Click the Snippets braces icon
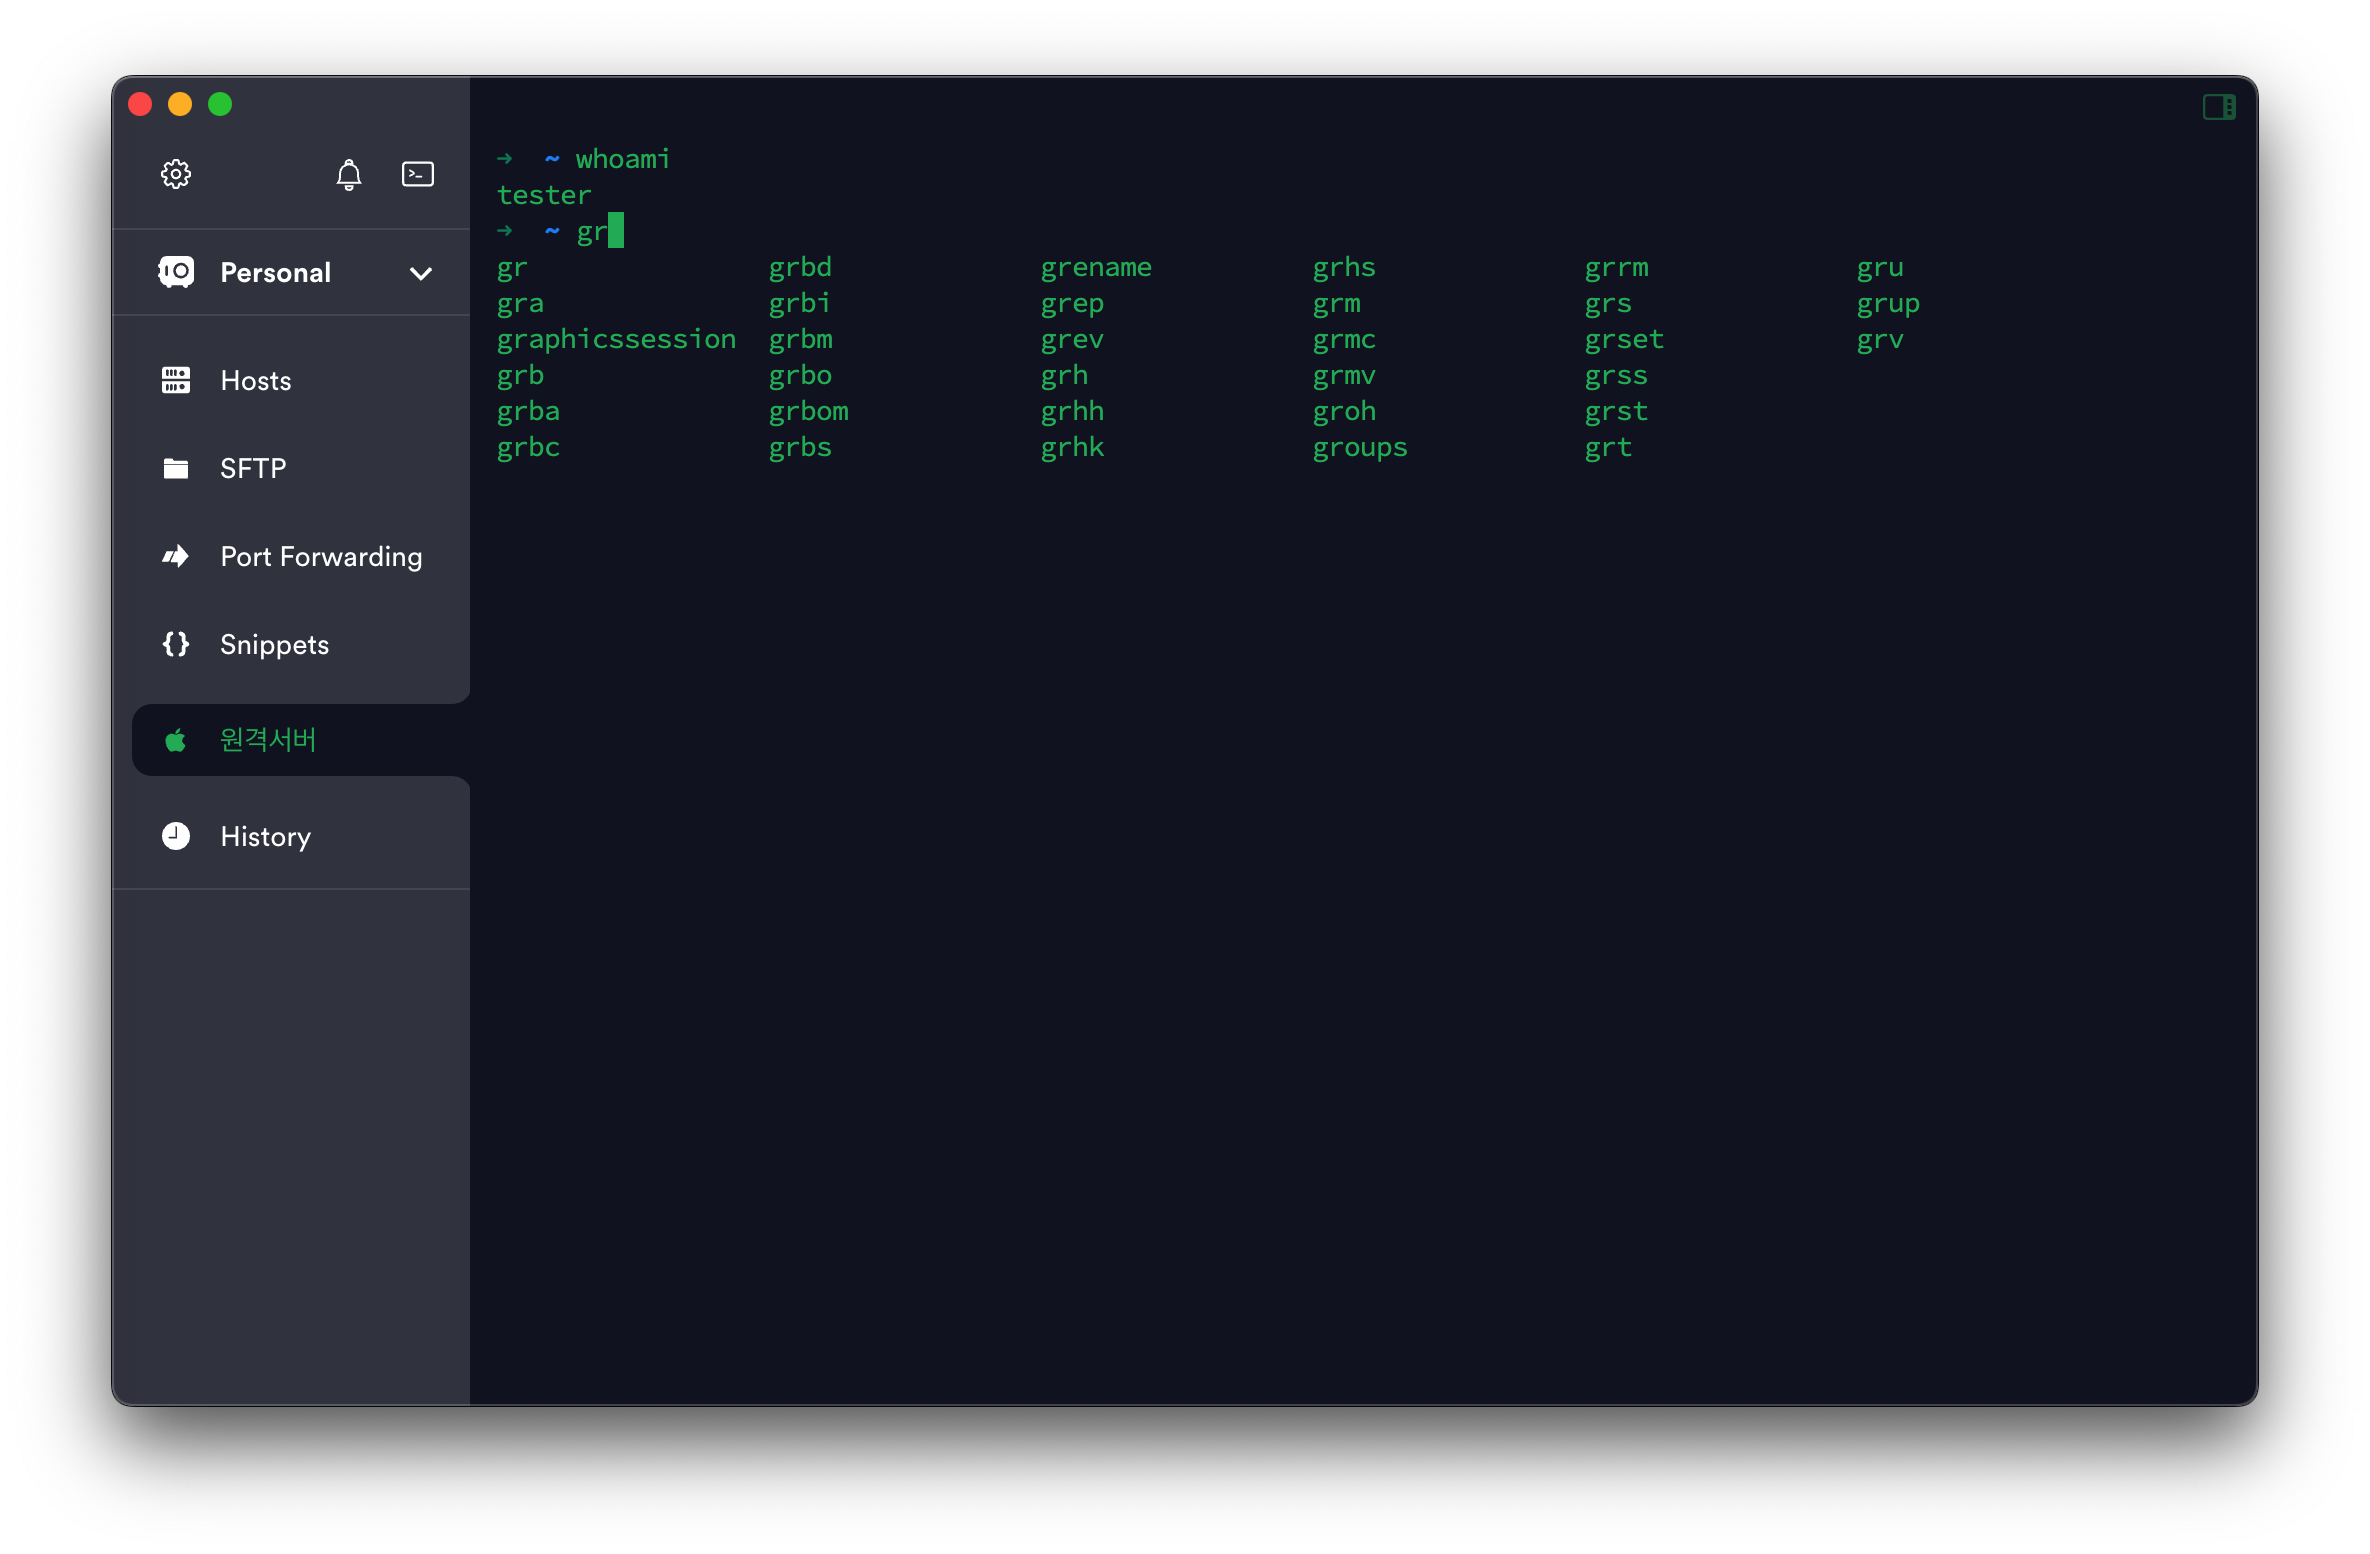 pos(176,644)
